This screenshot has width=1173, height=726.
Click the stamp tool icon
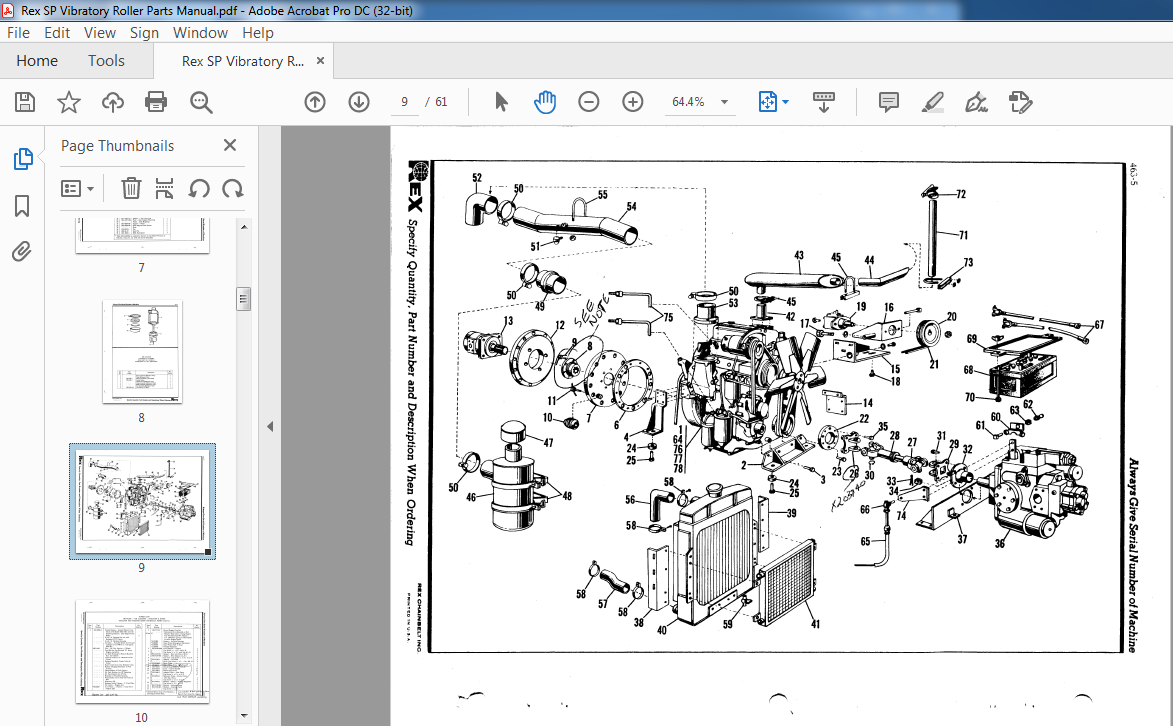coord(1020,102)
